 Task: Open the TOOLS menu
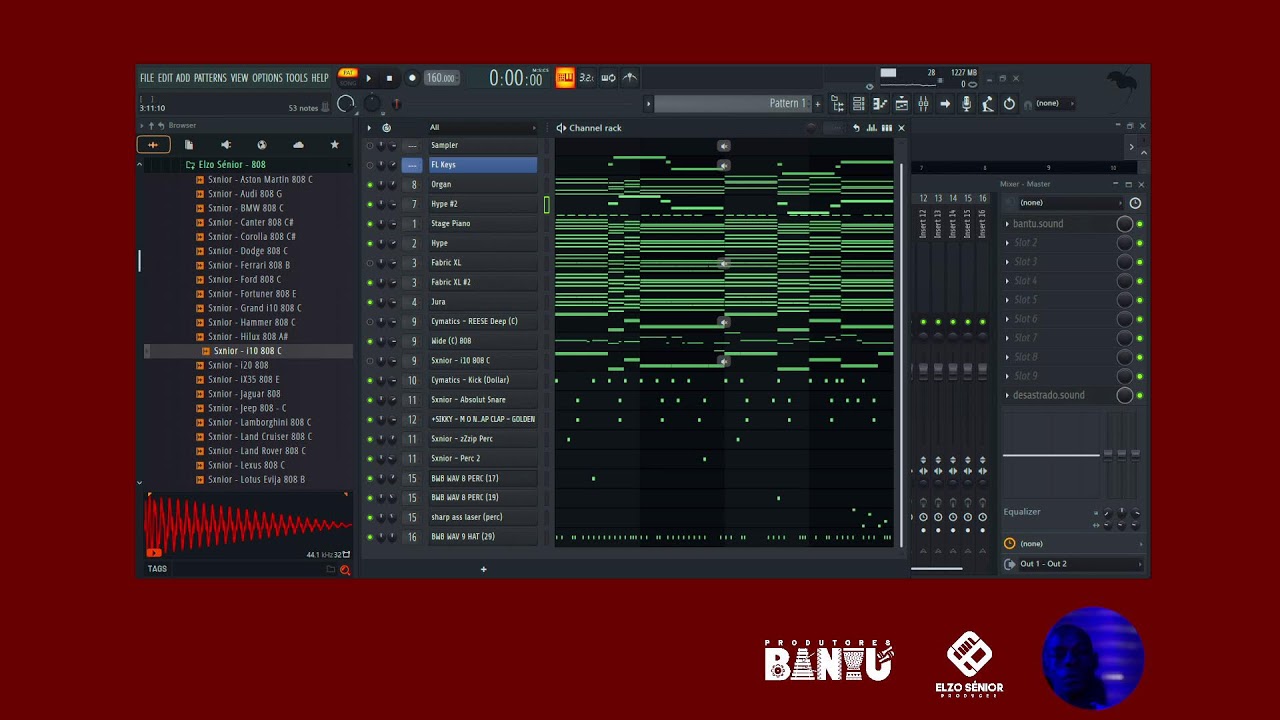297,78
